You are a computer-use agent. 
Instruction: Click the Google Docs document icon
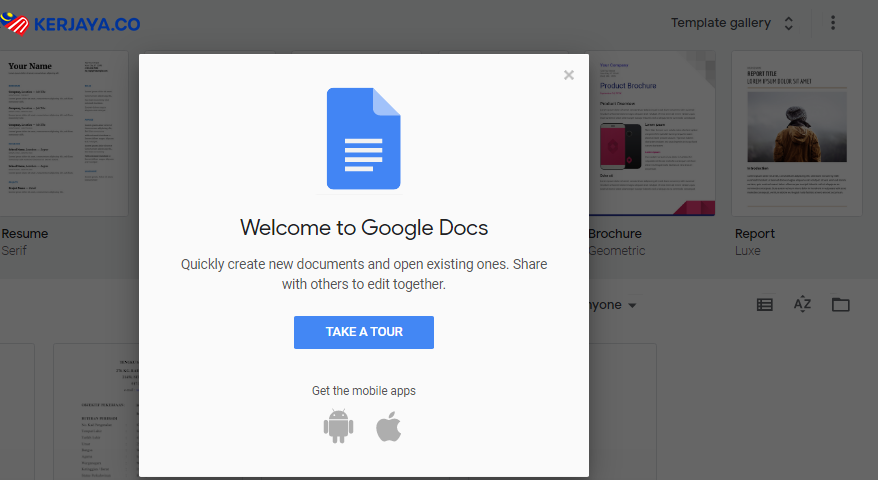point(363,138)
